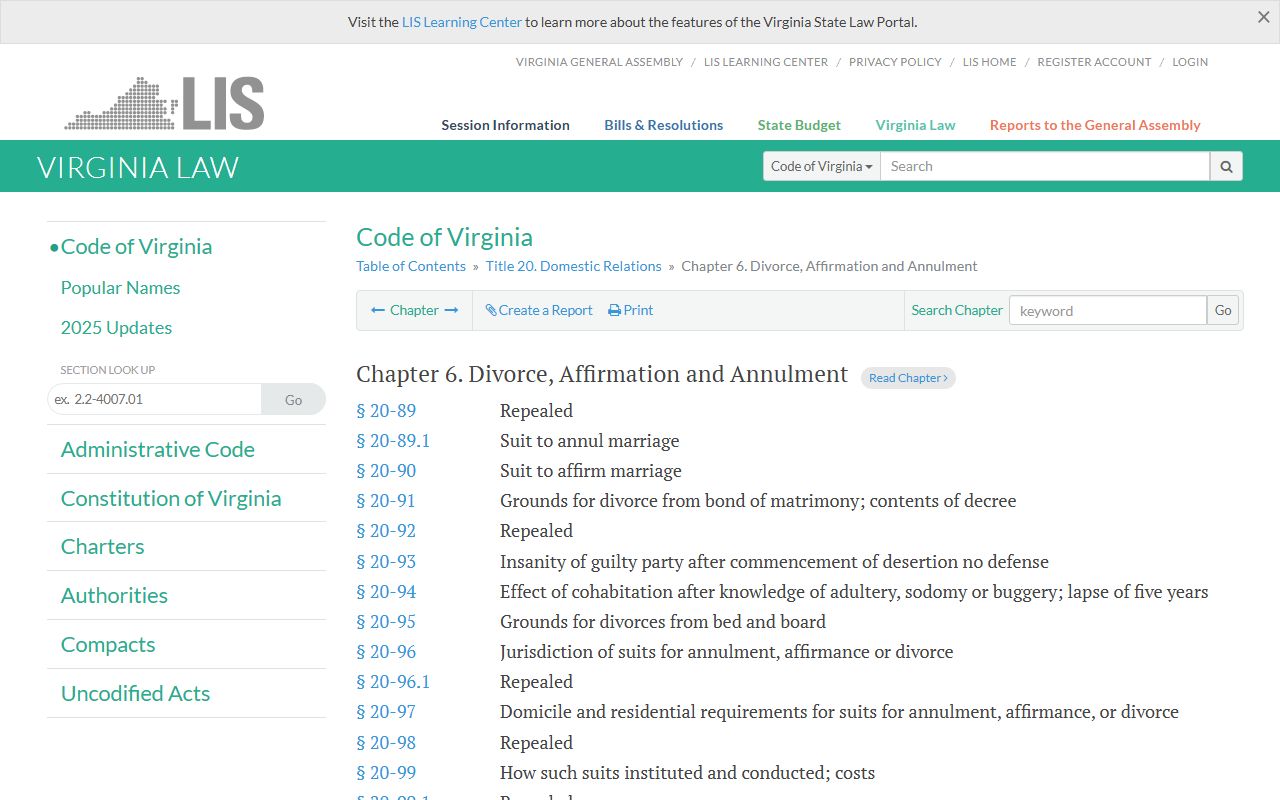1280x800 pixels.
Task: Click the LIS Virginia logo
Action: coord(165,103)
